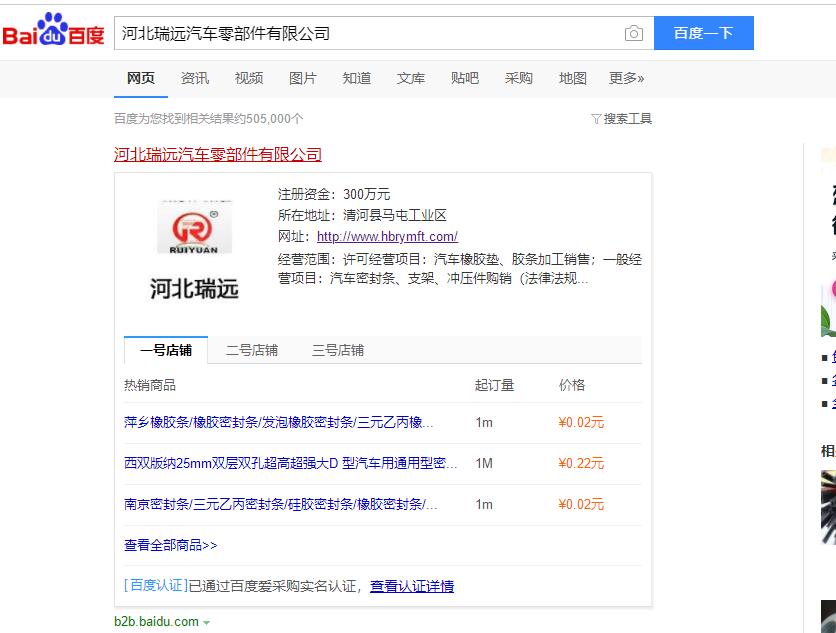The height and width of the screenshot is (633, 836).
Task: Click the 百度一下 search button
Action: point(704,33)
